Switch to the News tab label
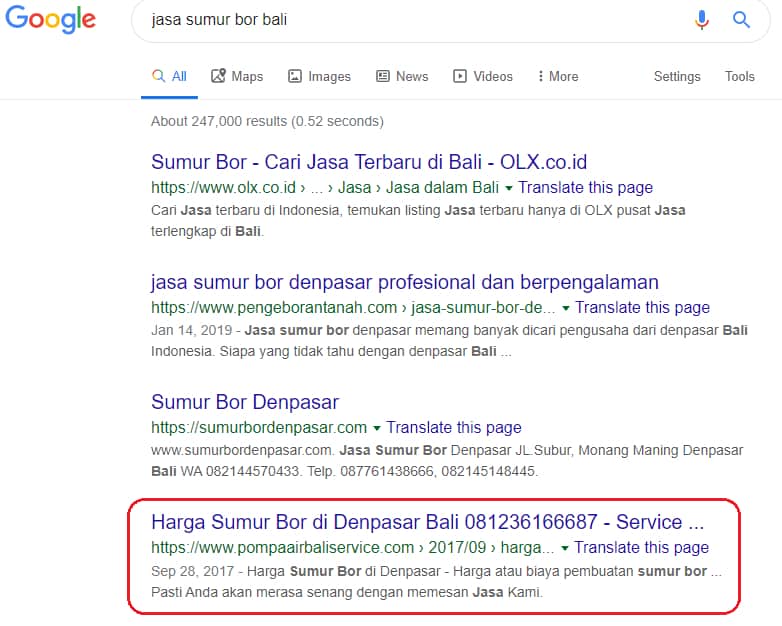The width and height of the screenshot is (782, 626). 412,76
